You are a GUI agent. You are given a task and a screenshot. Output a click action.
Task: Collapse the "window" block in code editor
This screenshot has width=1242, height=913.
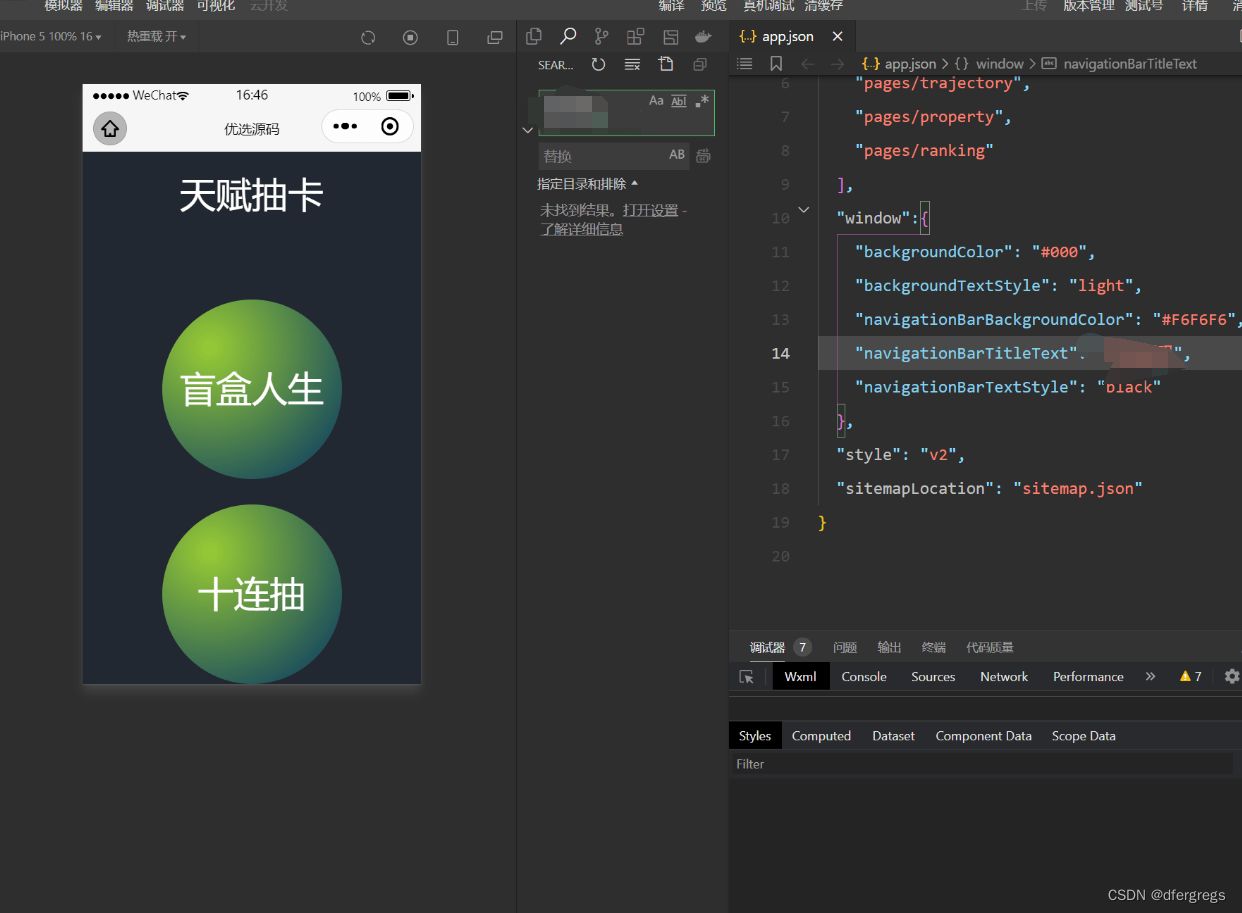pos(803,211)
